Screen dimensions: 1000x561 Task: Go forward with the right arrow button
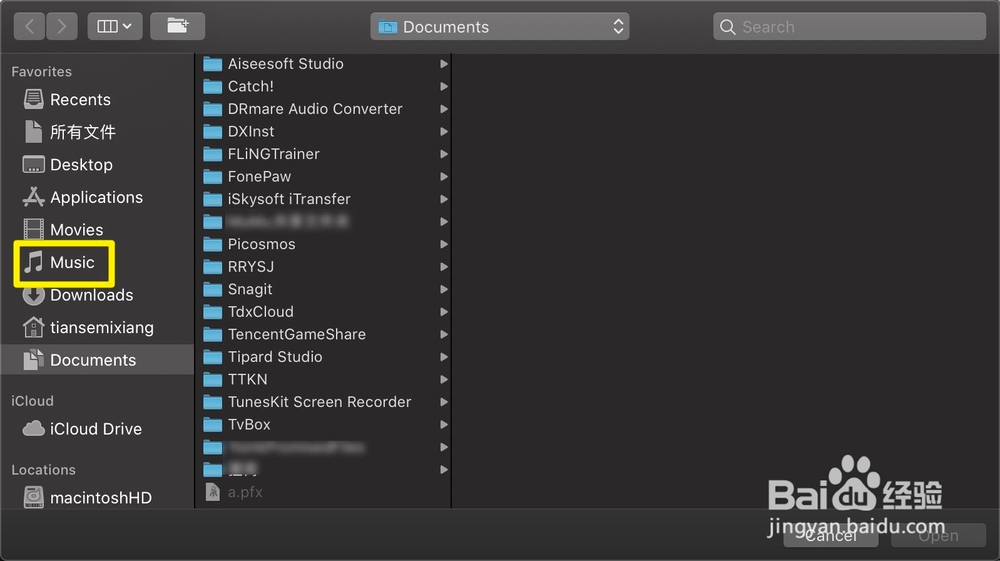click(x=62, y=26)
